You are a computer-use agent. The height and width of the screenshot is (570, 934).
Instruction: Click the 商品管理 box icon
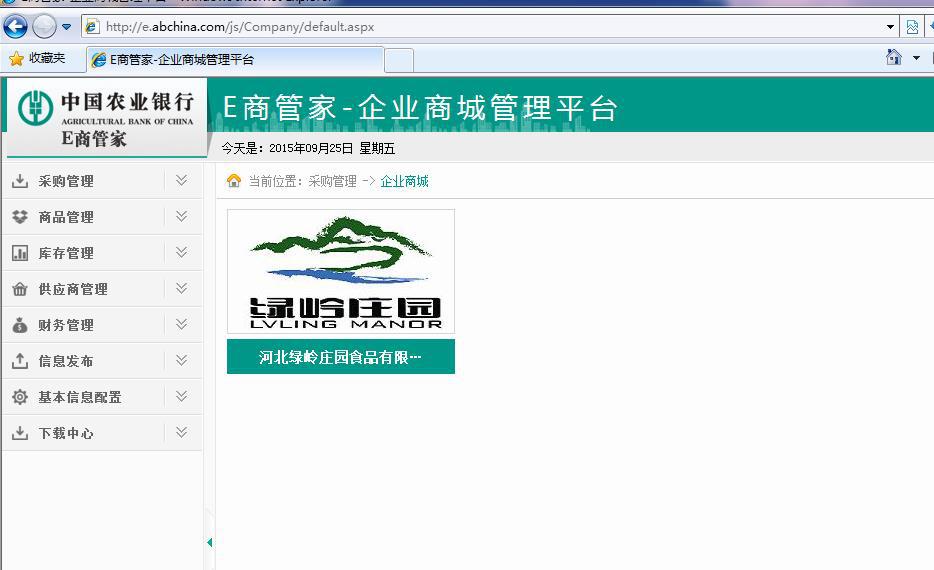tap(20, 217)
